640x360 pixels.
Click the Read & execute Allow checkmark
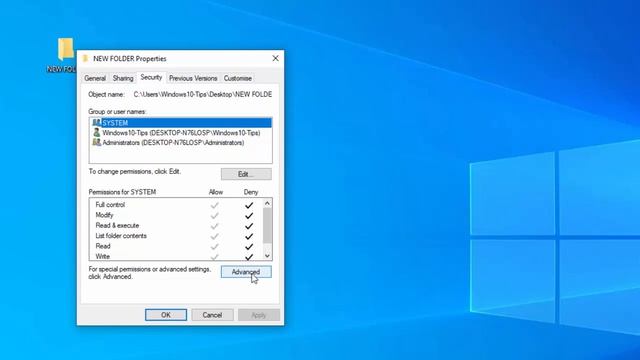tap(215, 226)
